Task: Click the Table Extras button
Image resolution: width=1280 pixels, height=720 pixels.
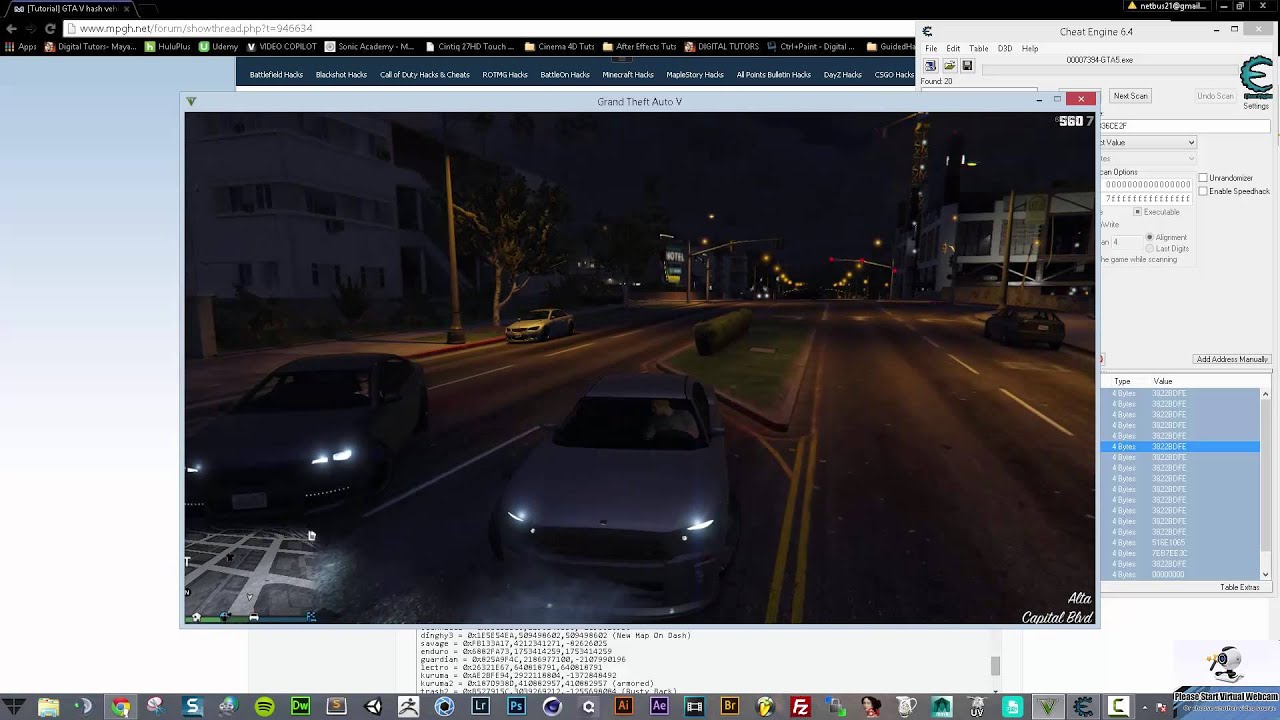Action: [x=1240, y=587]
